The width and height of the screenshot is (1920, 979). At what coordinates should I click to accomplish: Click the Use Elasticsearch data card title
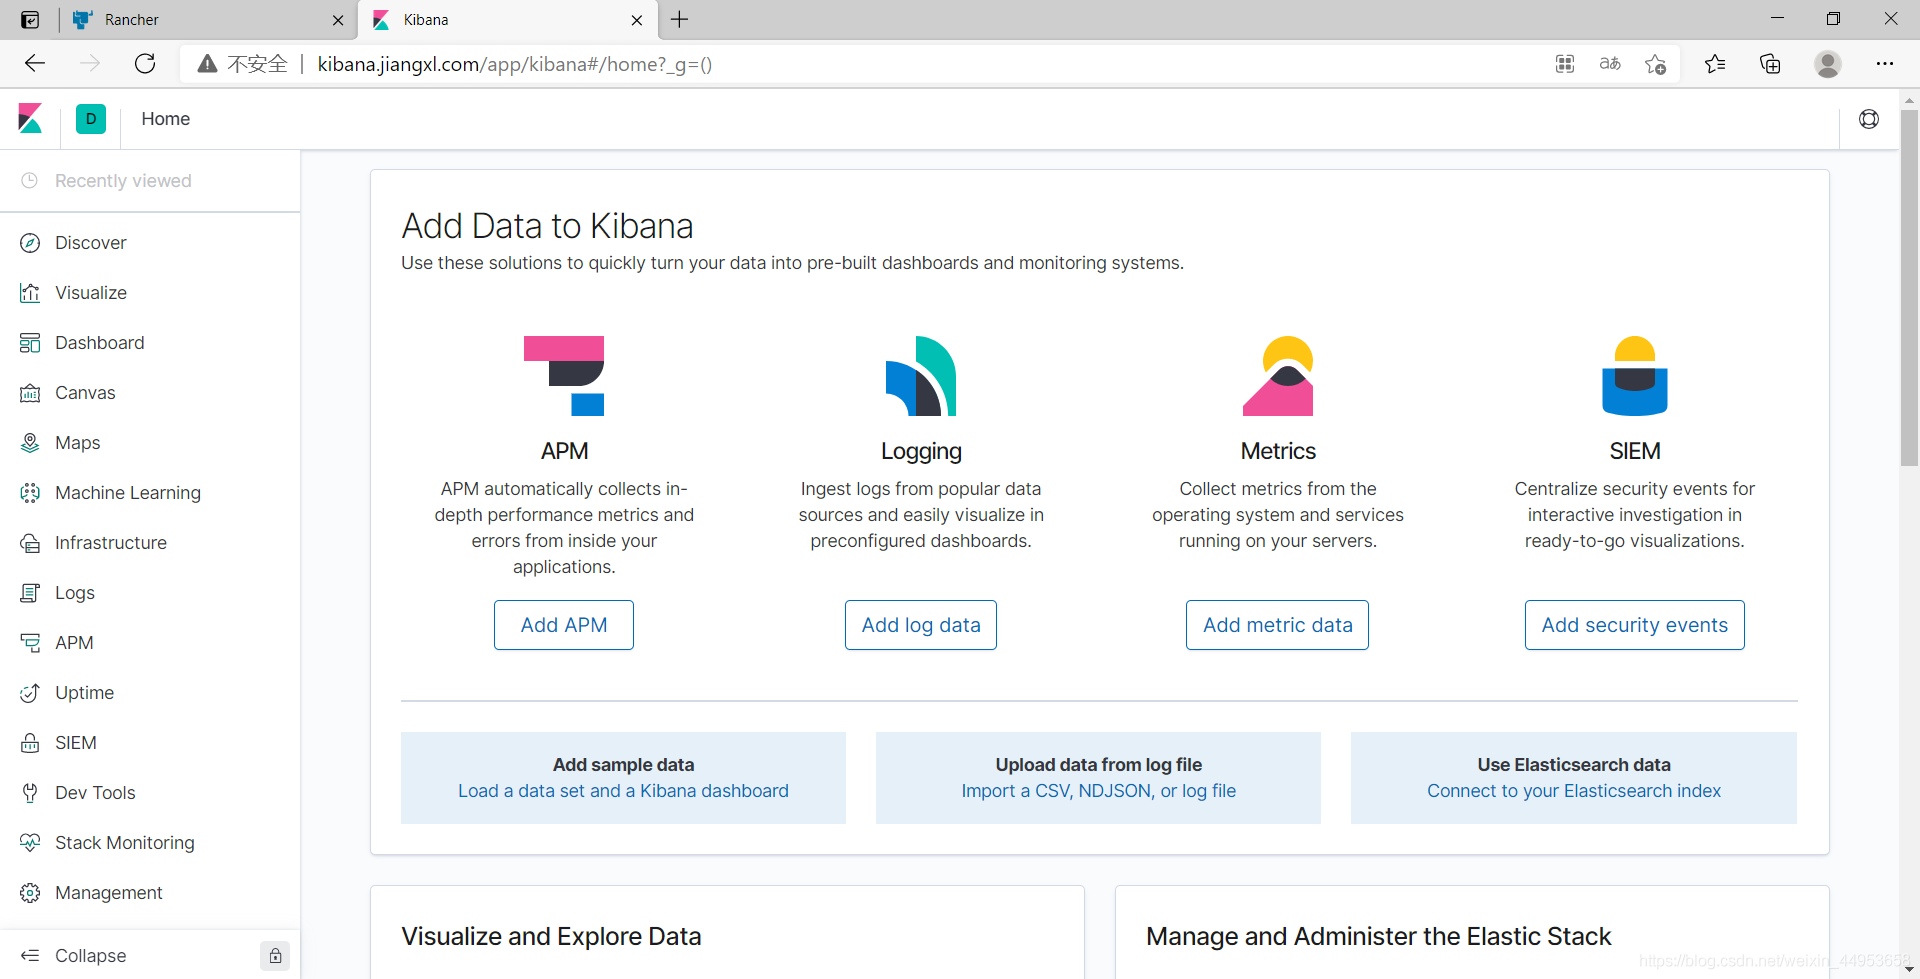[1574, 765]
